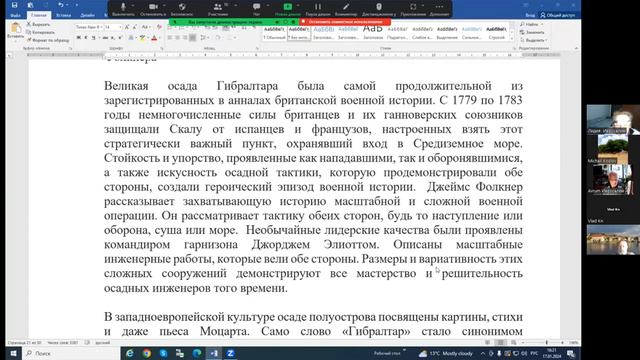This screenshot has width=640, height=360.
Task: Apply the Строгий style
Action: coord(496,33)
